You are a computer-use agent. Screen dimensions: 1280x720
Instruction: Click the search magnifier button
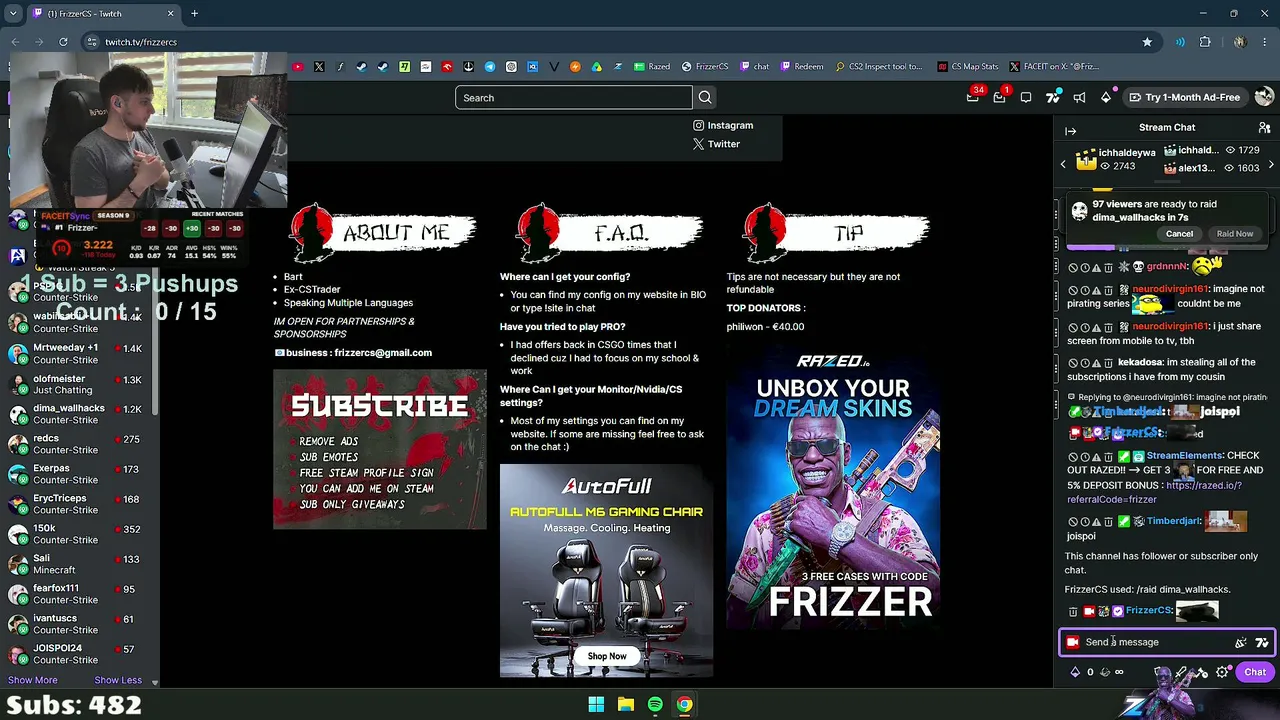tap(705, 97)
